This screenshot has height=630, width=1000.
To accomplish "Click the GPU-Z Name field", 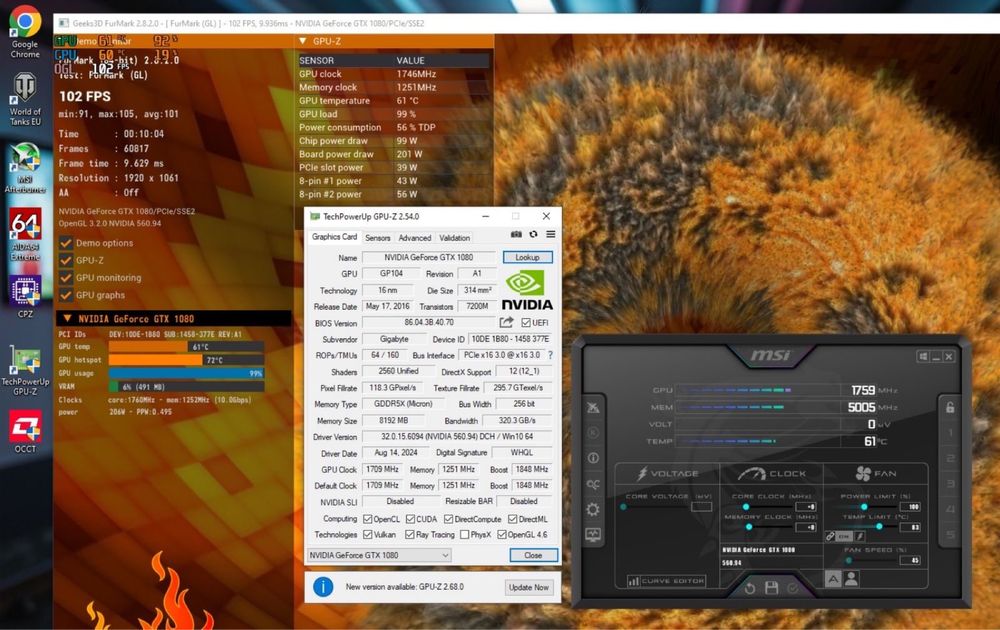I will point(429,257).
